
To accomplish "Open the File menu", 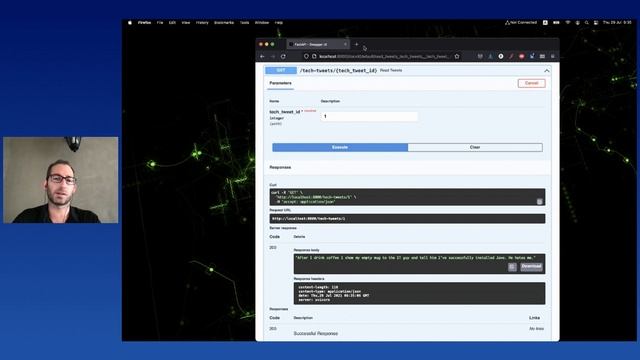I will [x=160, y=23].
